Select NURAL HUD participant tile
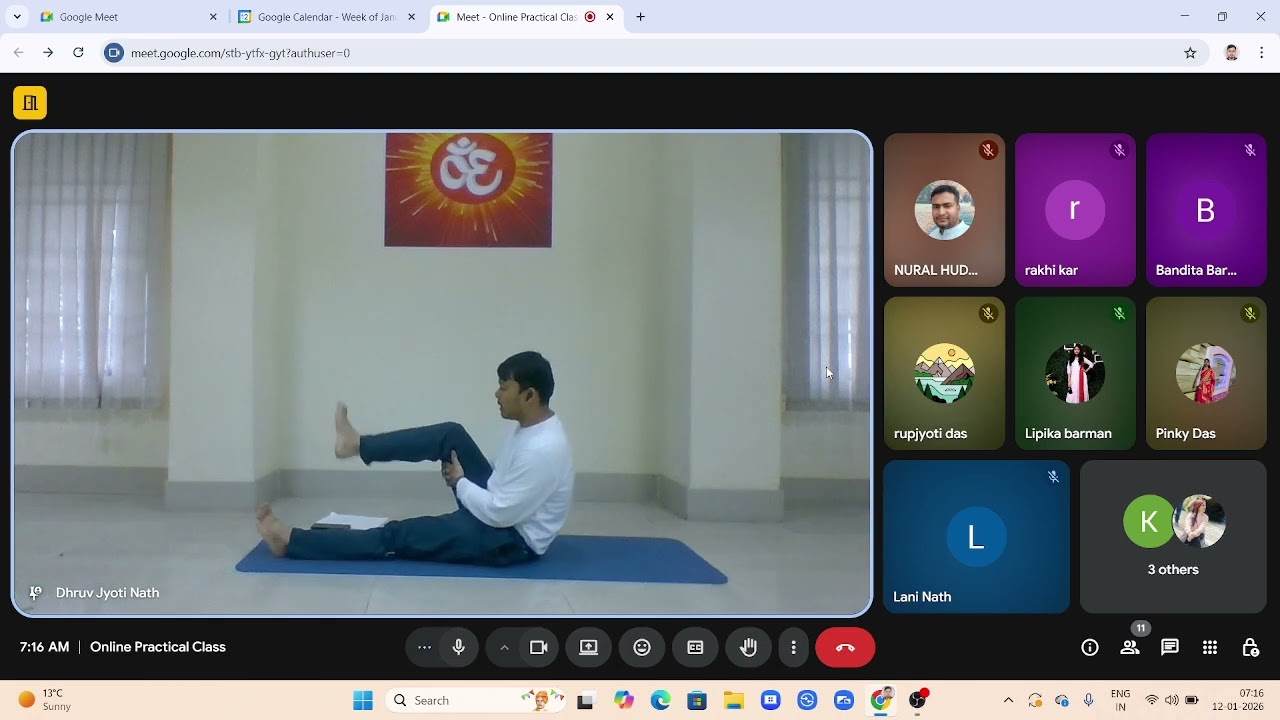The height and width of the screenshot is (720, 1280). 944,210
